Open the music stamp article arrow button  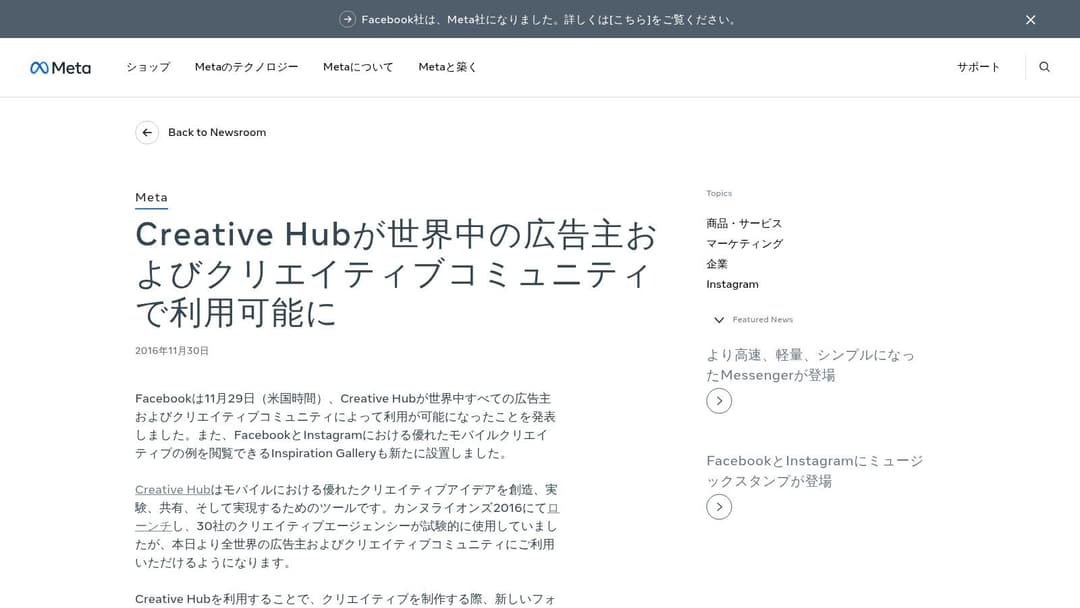pos(719,507)
